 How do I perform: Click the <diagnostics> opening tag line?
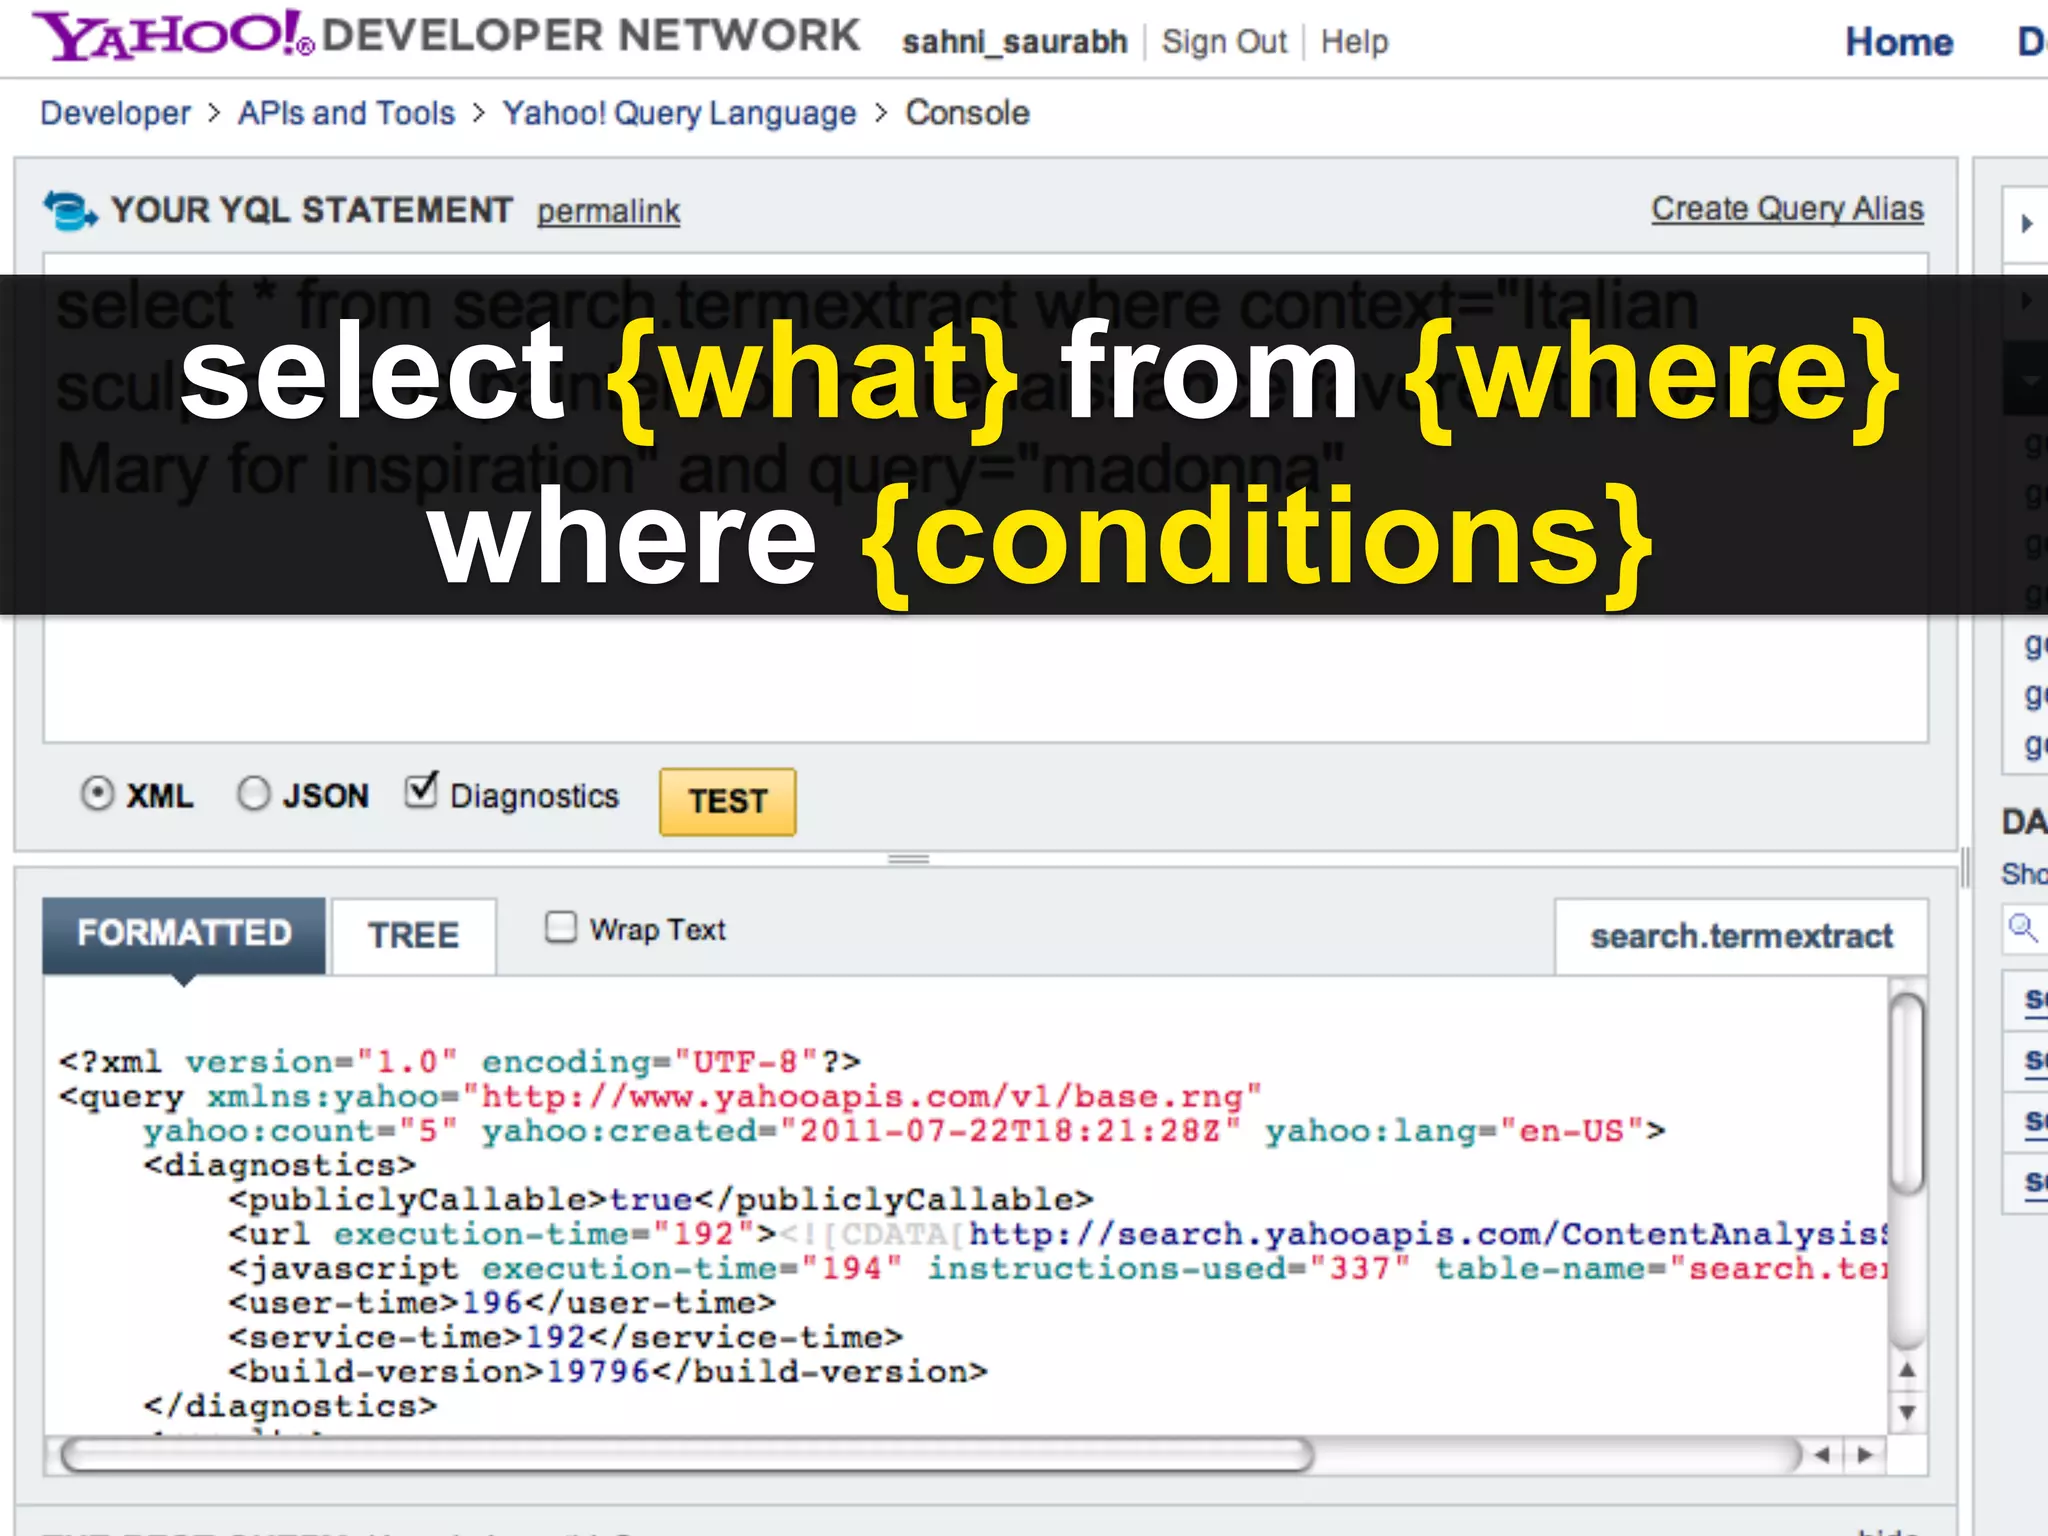279,1166
